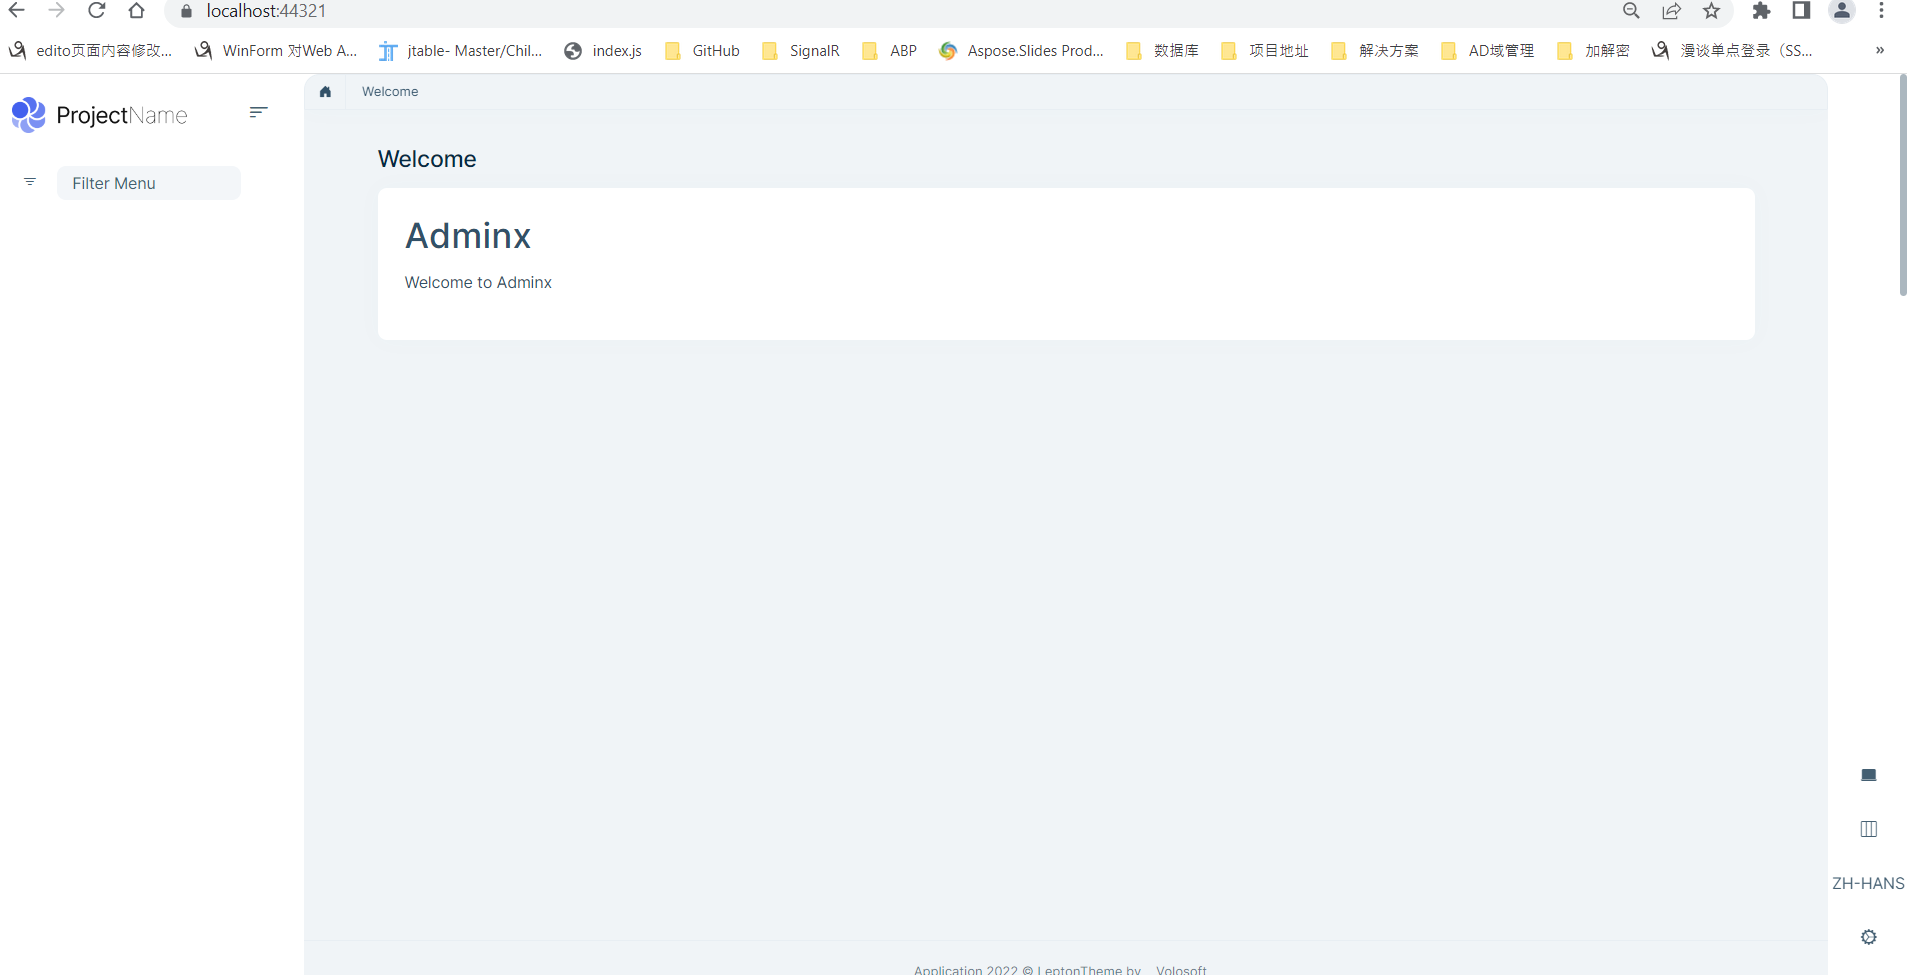Open the WinForm bookmark
Viewport: 1907px width, 975px height.
point(276,51)
